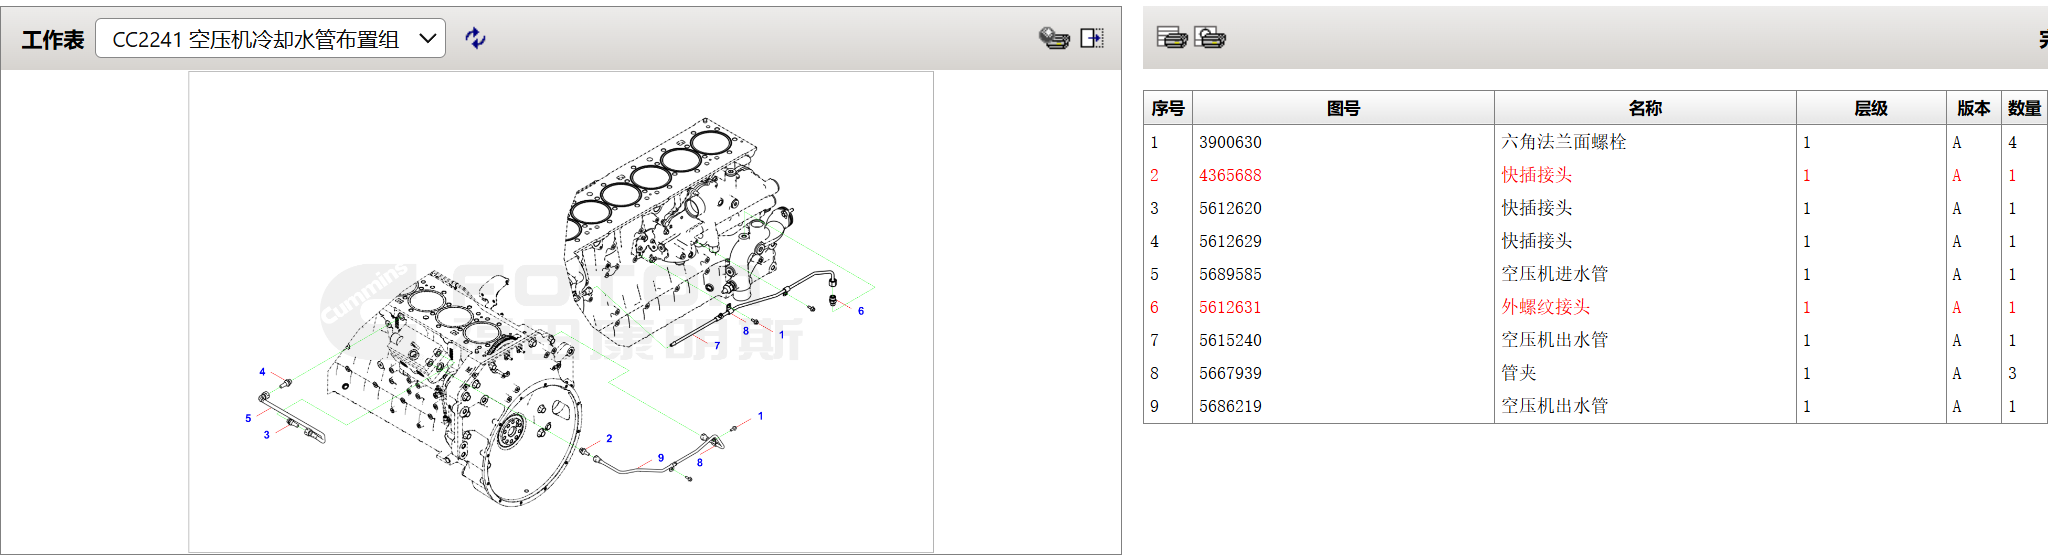2048x556 pixels.
Task: Print the diagram with the printer icon
Action: click(x=1054, y=38)
